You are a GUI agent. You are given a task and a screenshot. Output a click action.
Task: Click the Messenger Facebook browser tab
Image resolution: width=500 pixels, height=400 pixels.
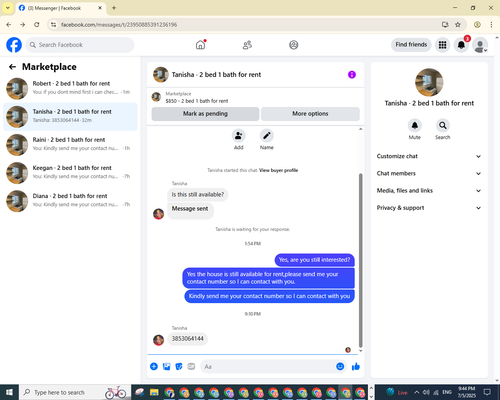coord(60,8)
